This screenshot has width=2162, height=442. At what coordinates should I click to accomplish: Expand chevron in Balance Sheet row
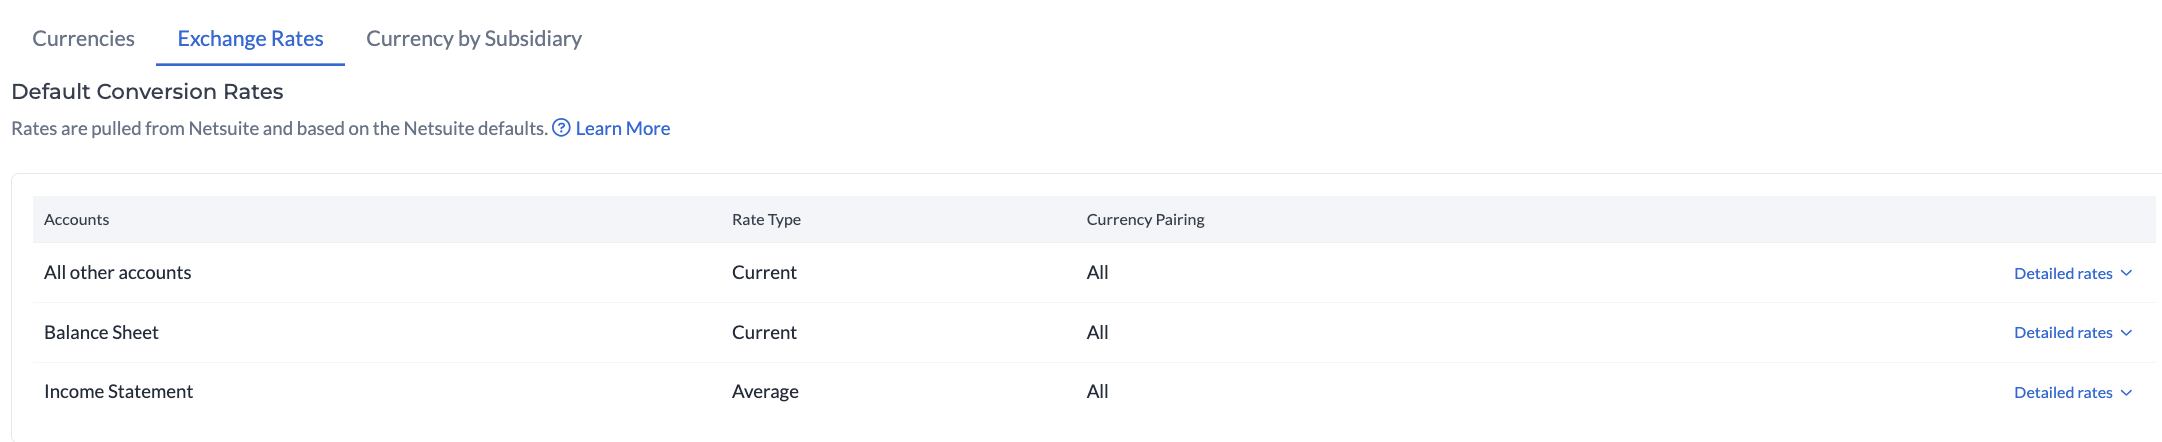point(2126,333)
